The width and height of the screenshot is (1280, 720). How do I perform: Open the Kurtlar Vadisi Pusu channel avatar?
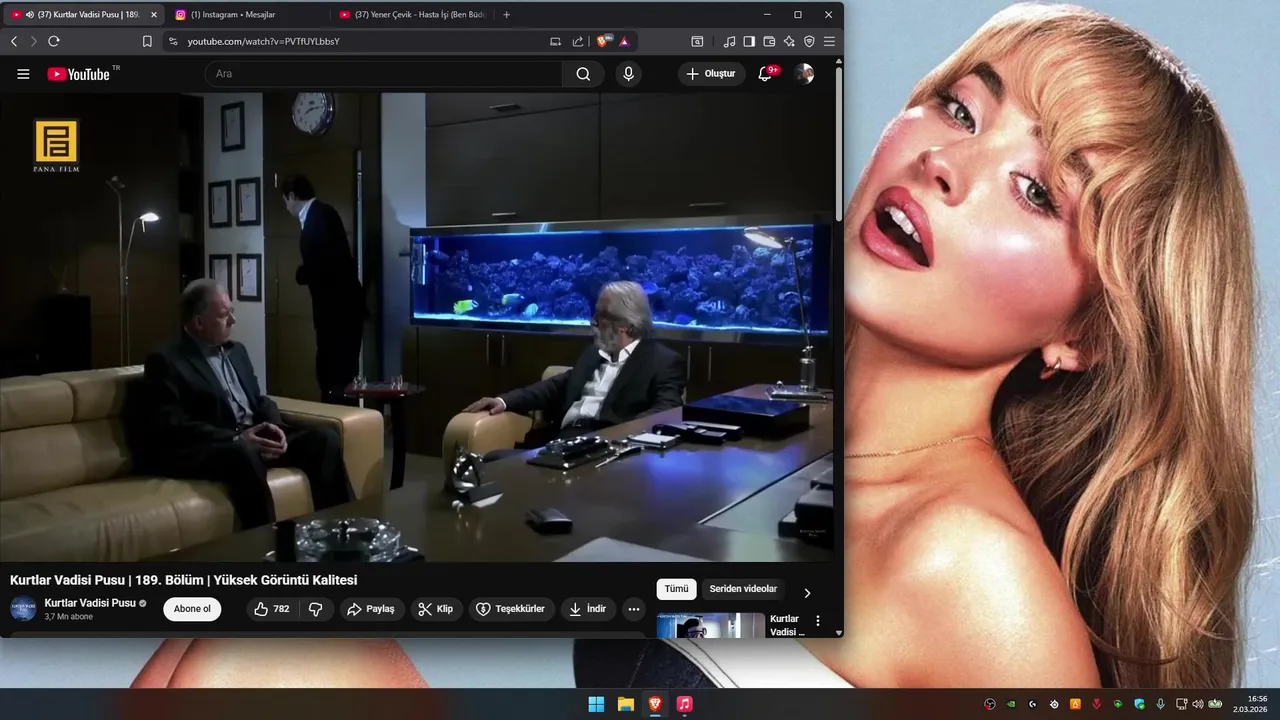pyautogui.click(x=23, y=609)
